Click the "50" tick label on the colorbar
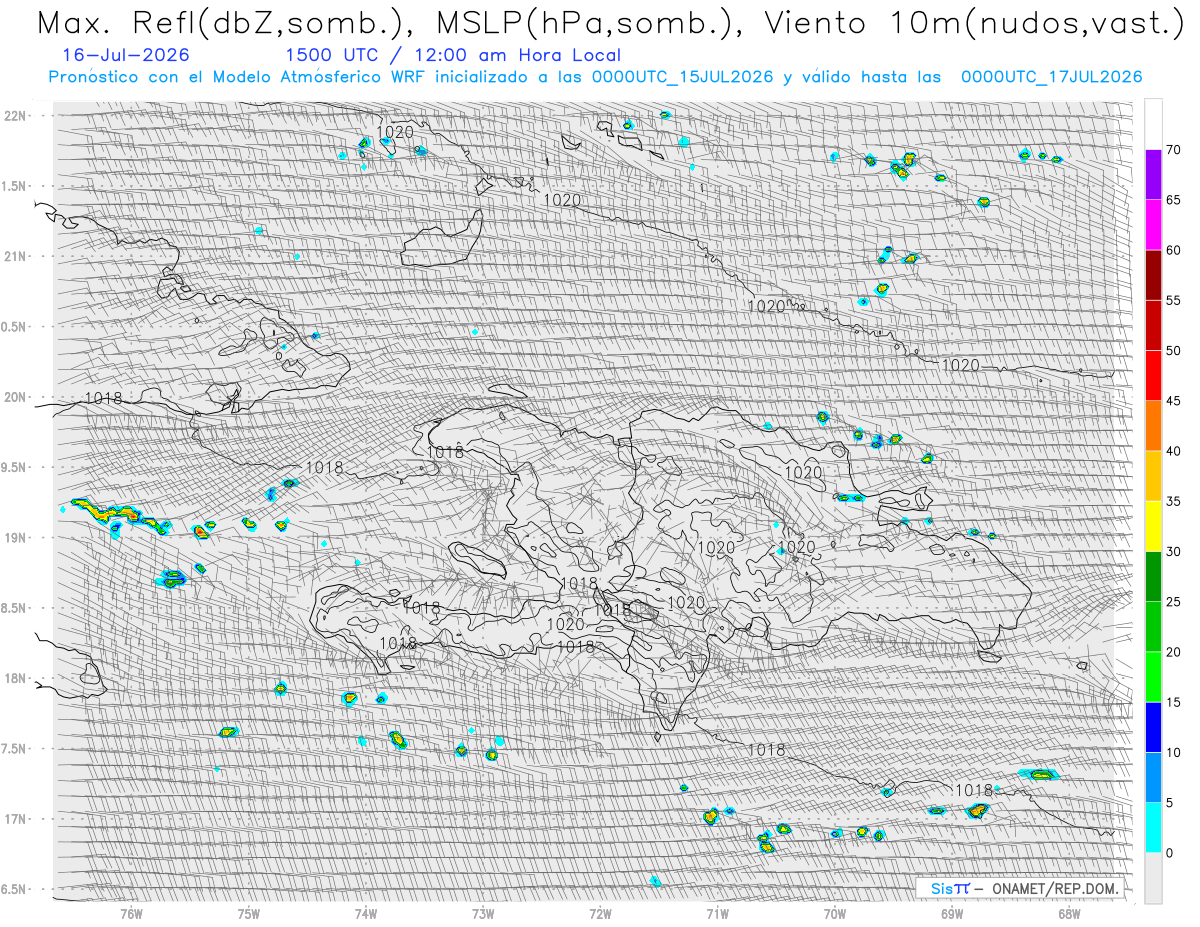Image resolution: width=1200 pixels, height=927 pixels. tap(1174, 351)
